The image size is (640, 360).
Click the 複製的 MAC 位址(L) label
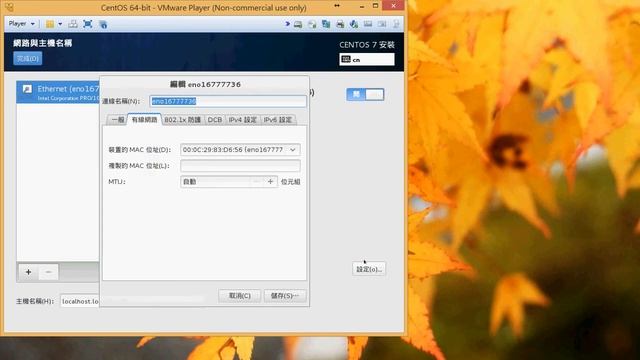coord(138,166)
